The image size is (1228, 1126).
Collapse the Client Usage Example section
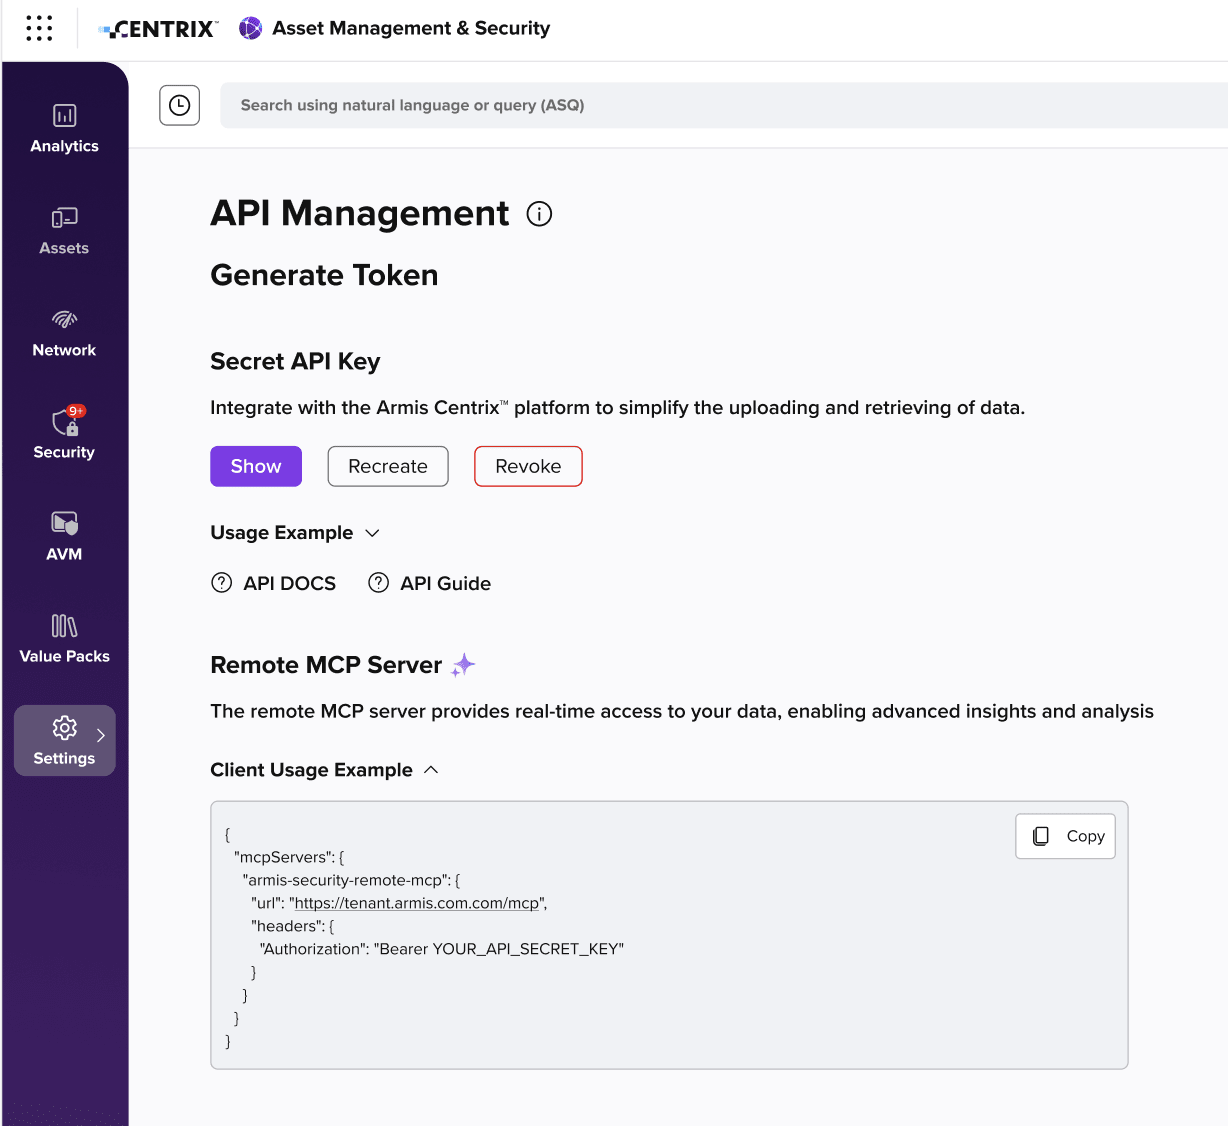coord(431,770)
